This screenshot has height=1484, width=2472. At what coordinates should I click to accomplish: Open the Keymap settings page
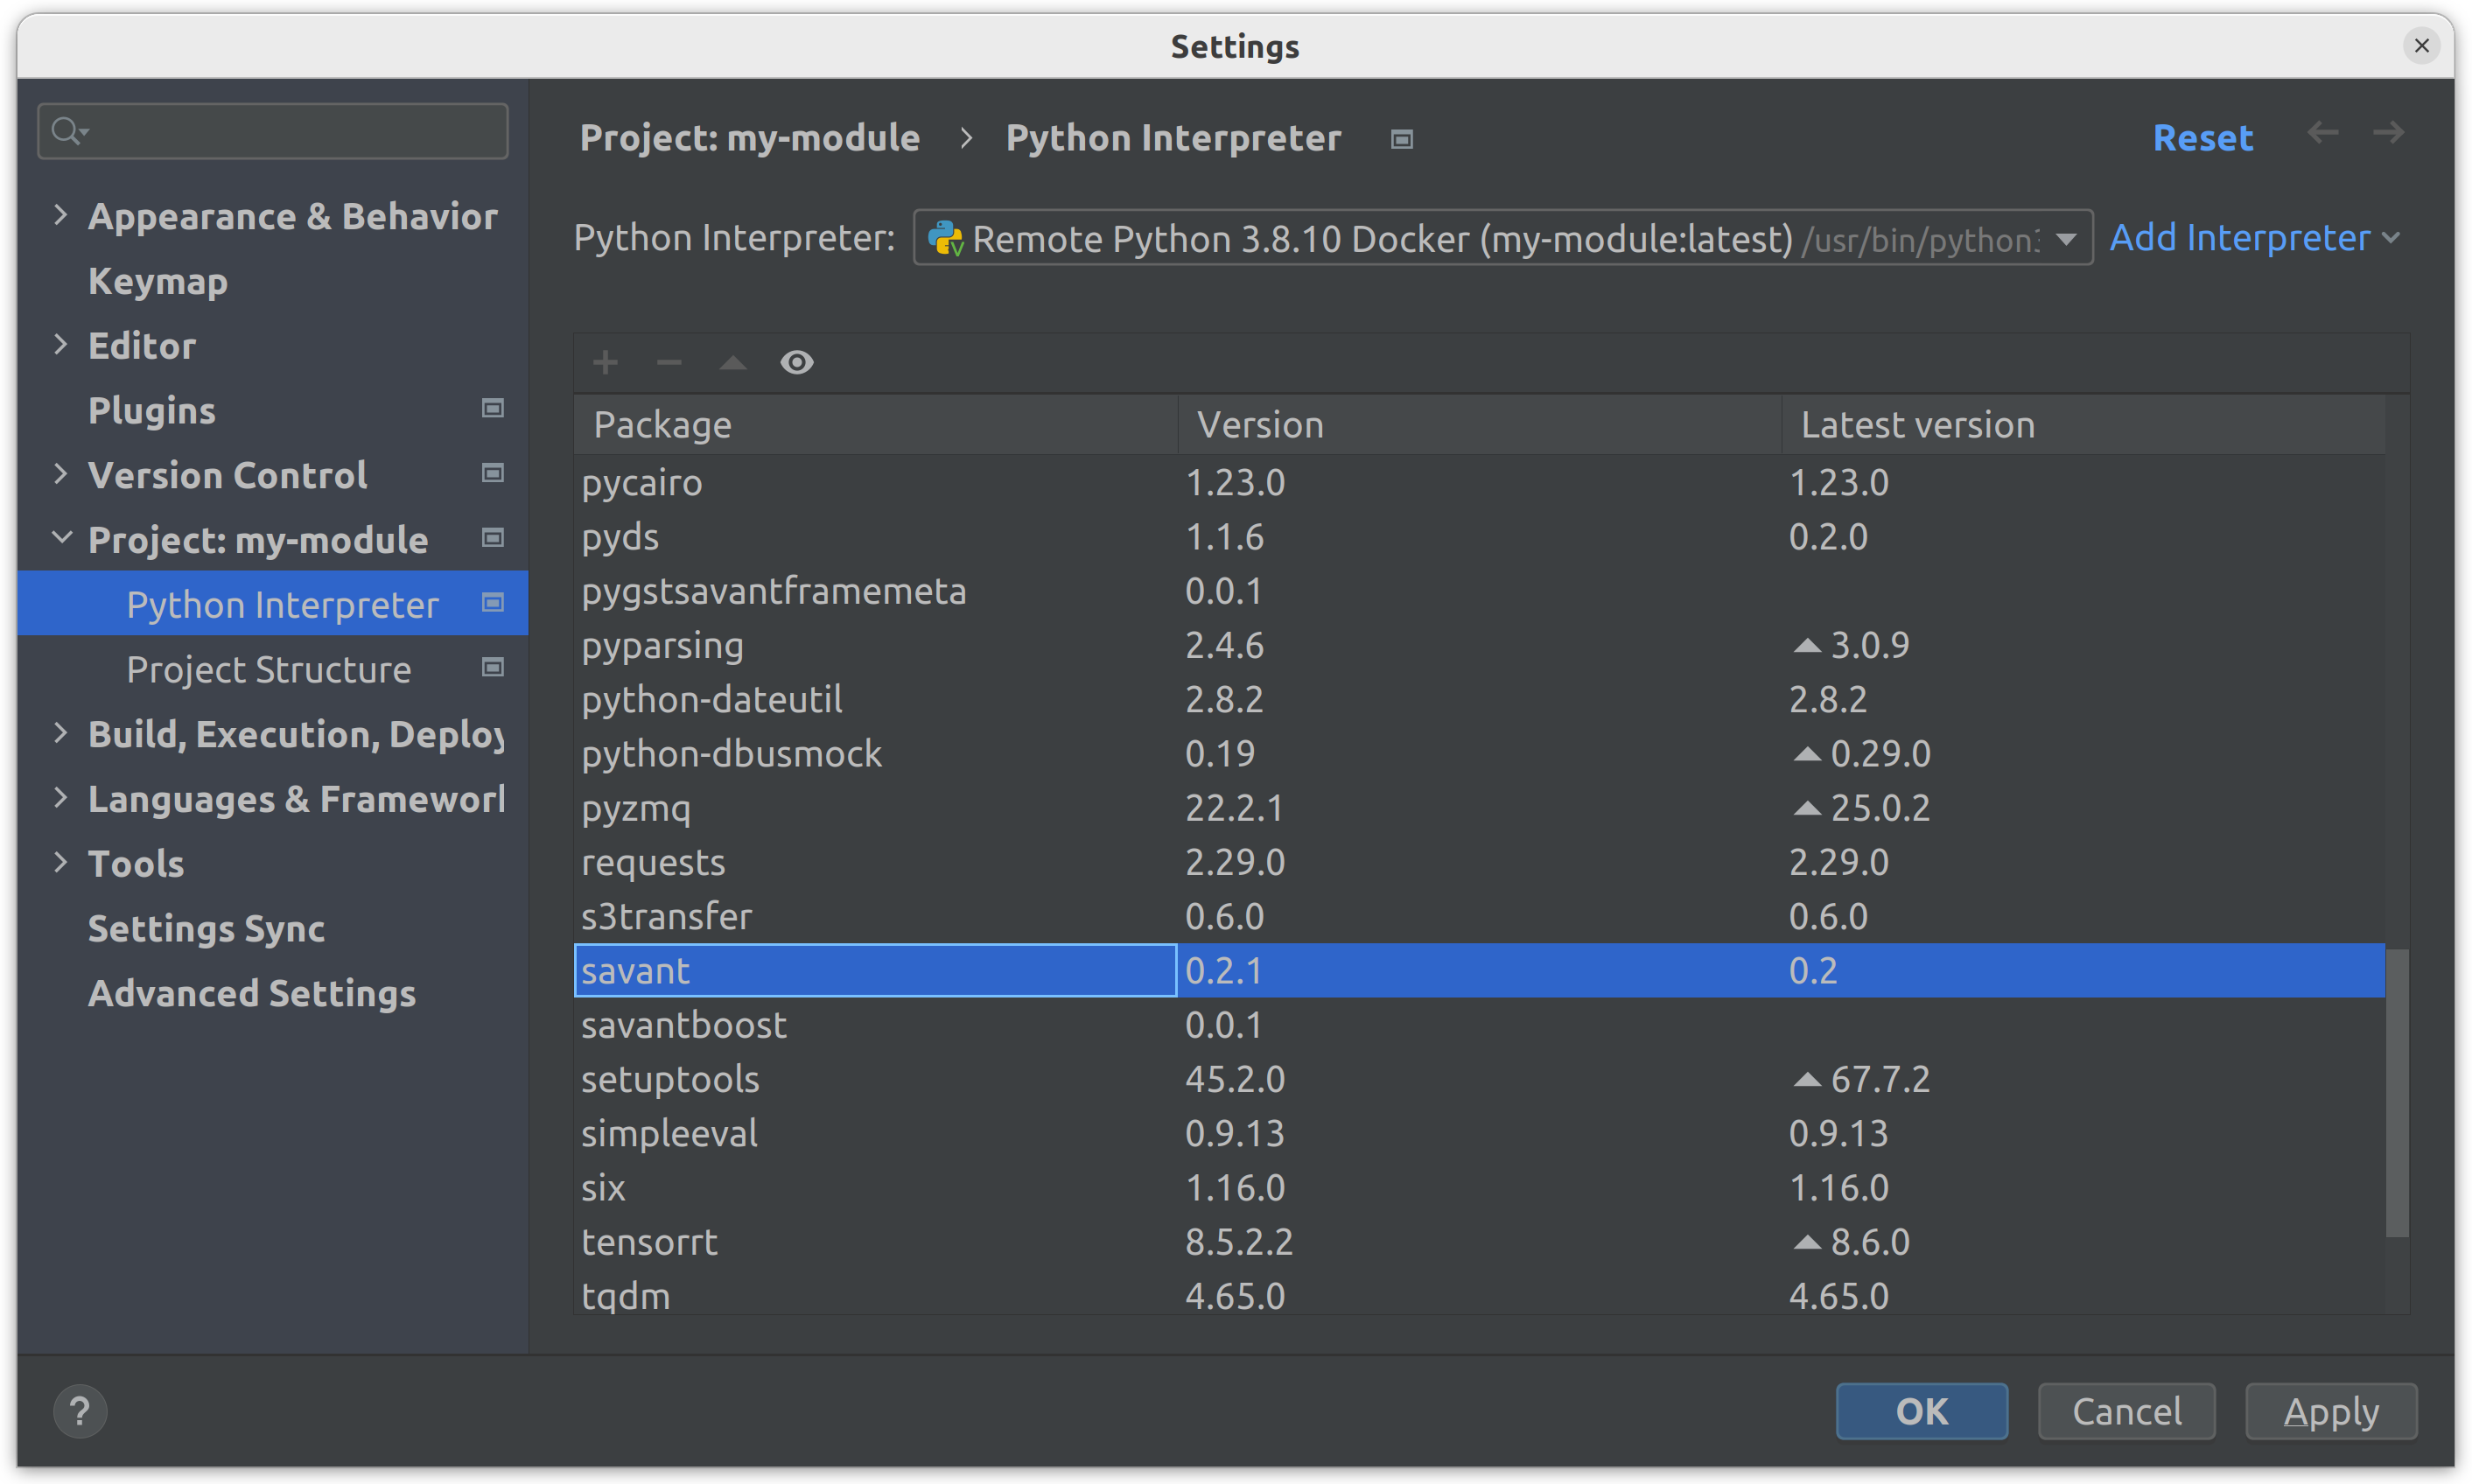(158, 281)
